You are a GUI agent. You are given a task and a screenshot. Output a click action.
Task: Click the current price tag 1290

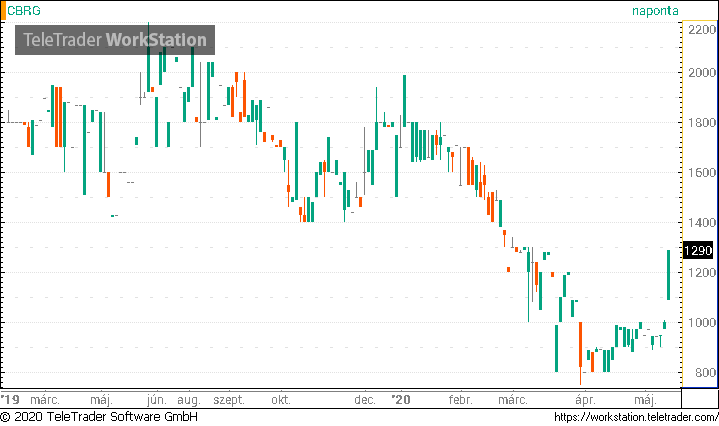pyautogui.click(x=697, y=251)
